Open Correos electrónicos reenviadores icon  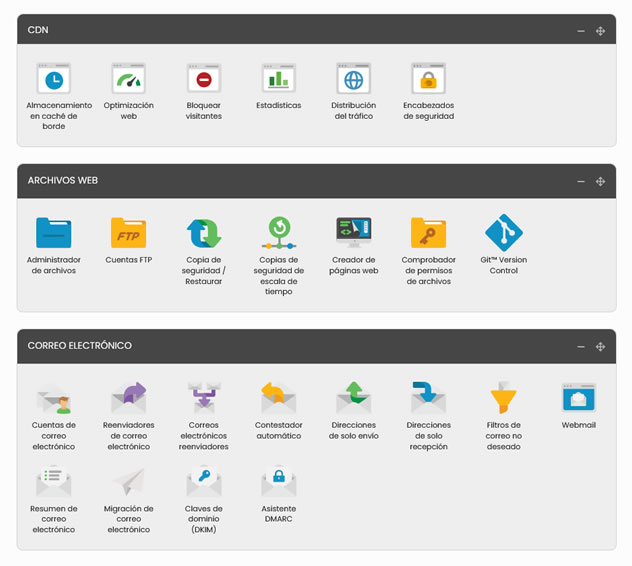click(x=204, y=398)
